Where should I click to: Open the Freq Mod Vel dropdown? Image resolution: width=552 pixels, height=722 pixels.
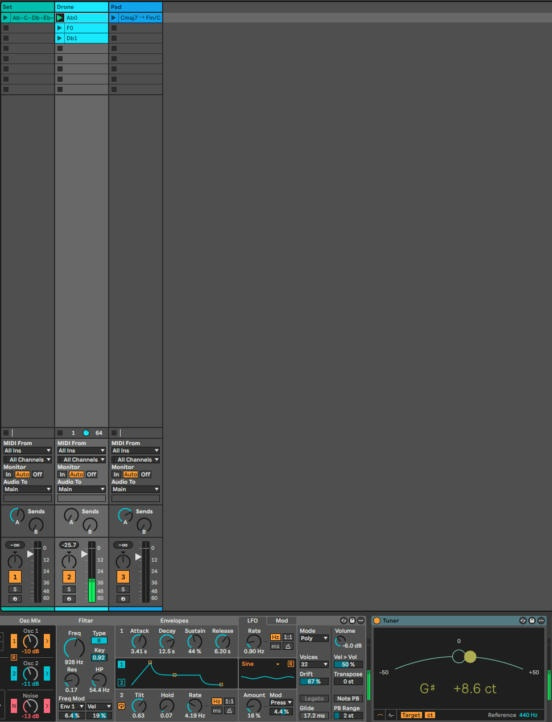(x=99, y=706)
